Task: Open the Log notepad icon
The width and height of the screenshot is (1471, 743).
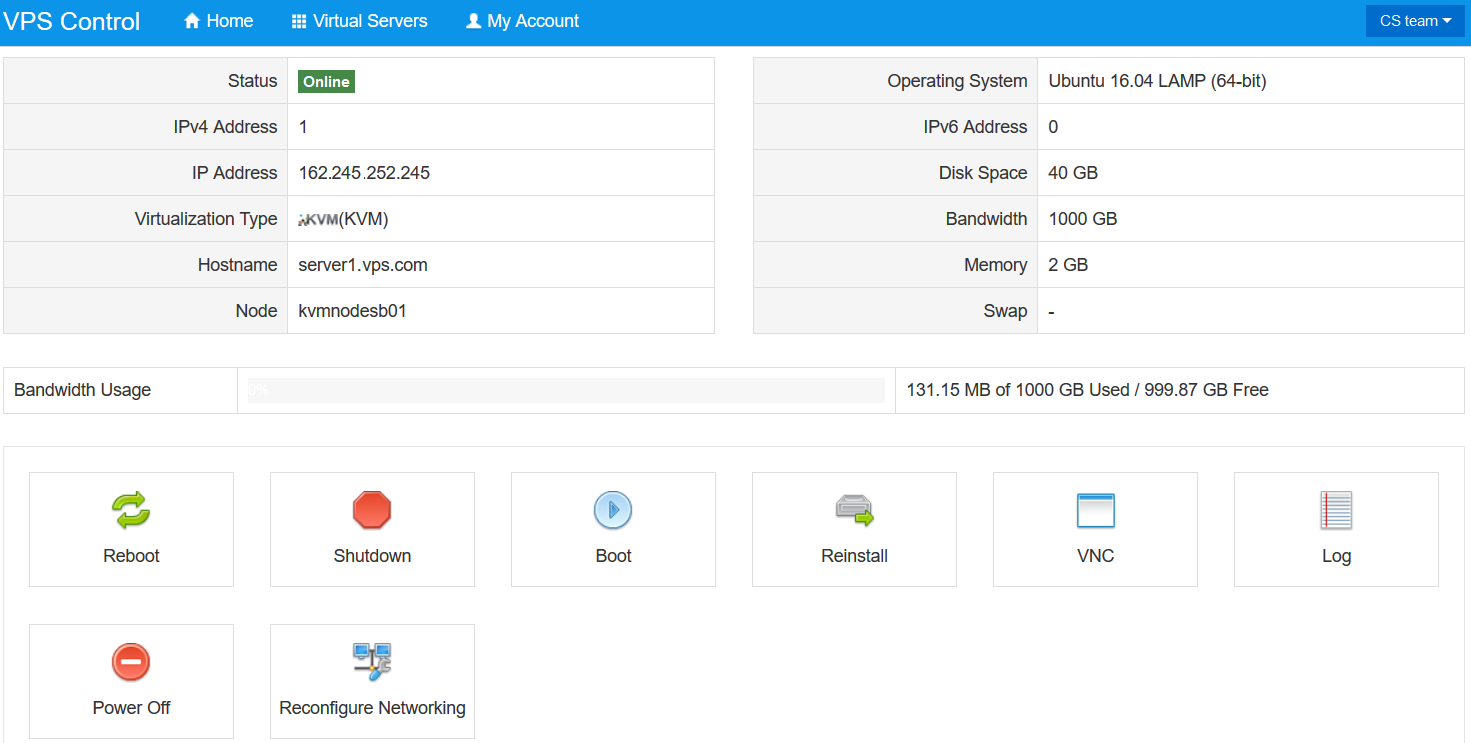Action: [1336, 510]
